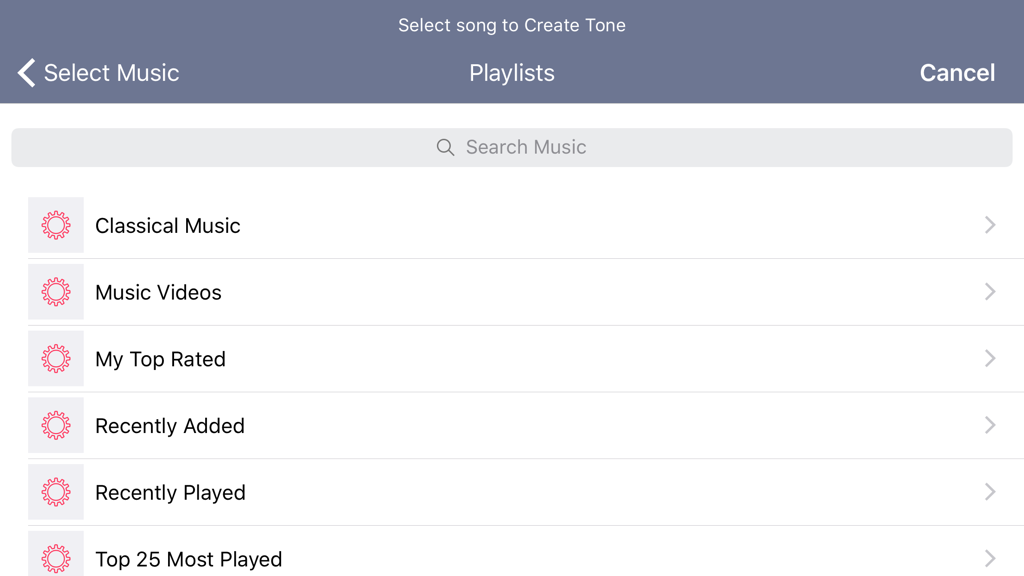Go back to Select Music
This screenshot has width=1024, height=576.
(x=97, y=72)
